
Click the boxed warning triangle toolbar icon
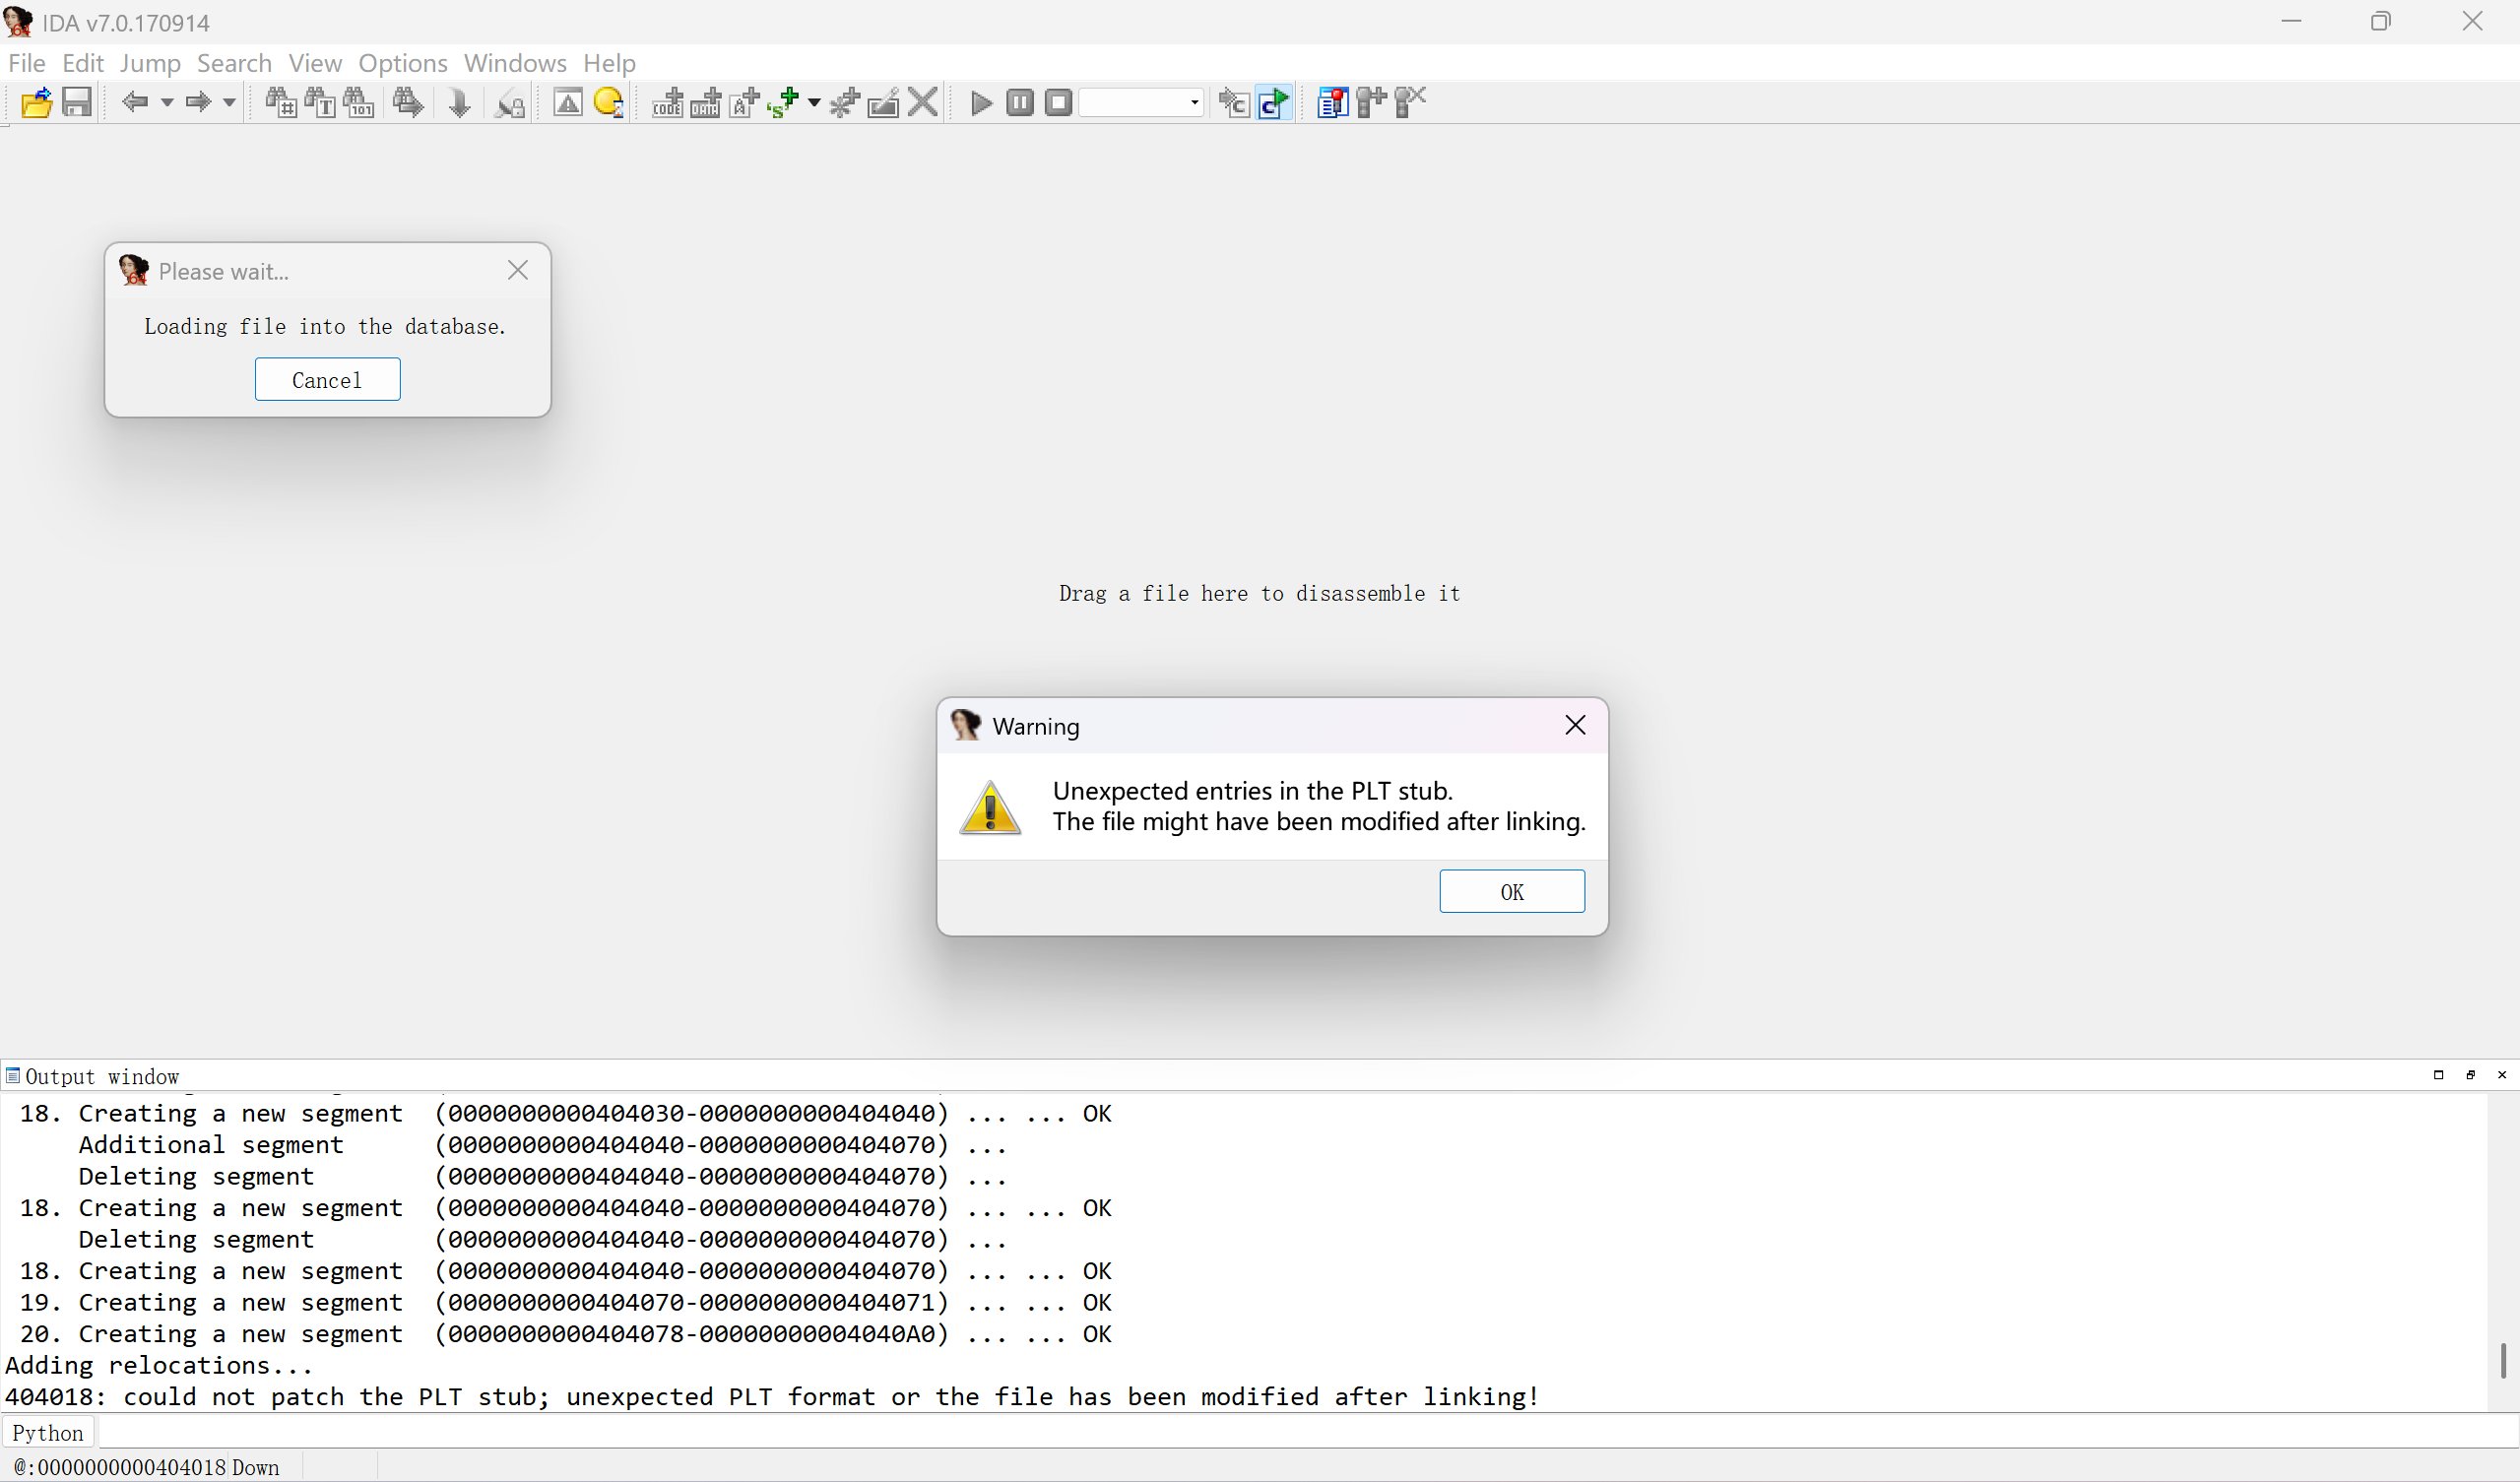568,102
